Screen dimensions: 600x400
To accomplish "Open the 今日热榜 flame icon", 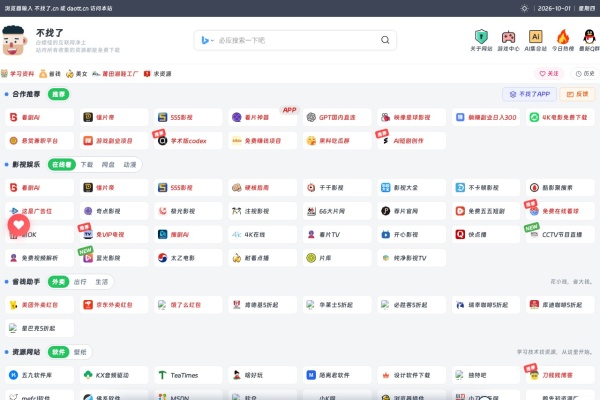I will 562,40.
